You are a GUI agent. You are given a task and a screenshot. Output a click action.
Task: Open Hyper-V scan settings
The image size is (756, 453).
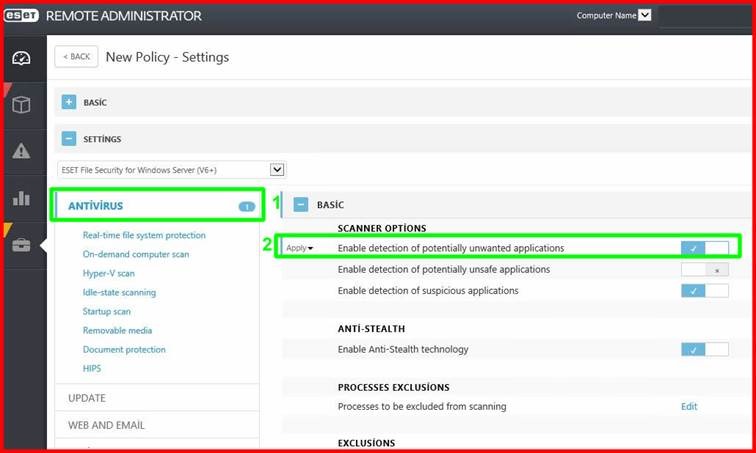click(x=108, y=273)
